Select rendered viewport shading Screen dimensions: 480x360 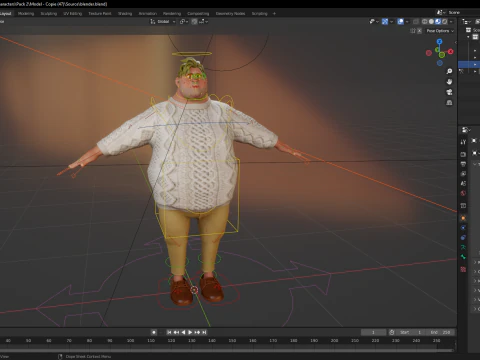pyautogui.click(x=445, y=22)
